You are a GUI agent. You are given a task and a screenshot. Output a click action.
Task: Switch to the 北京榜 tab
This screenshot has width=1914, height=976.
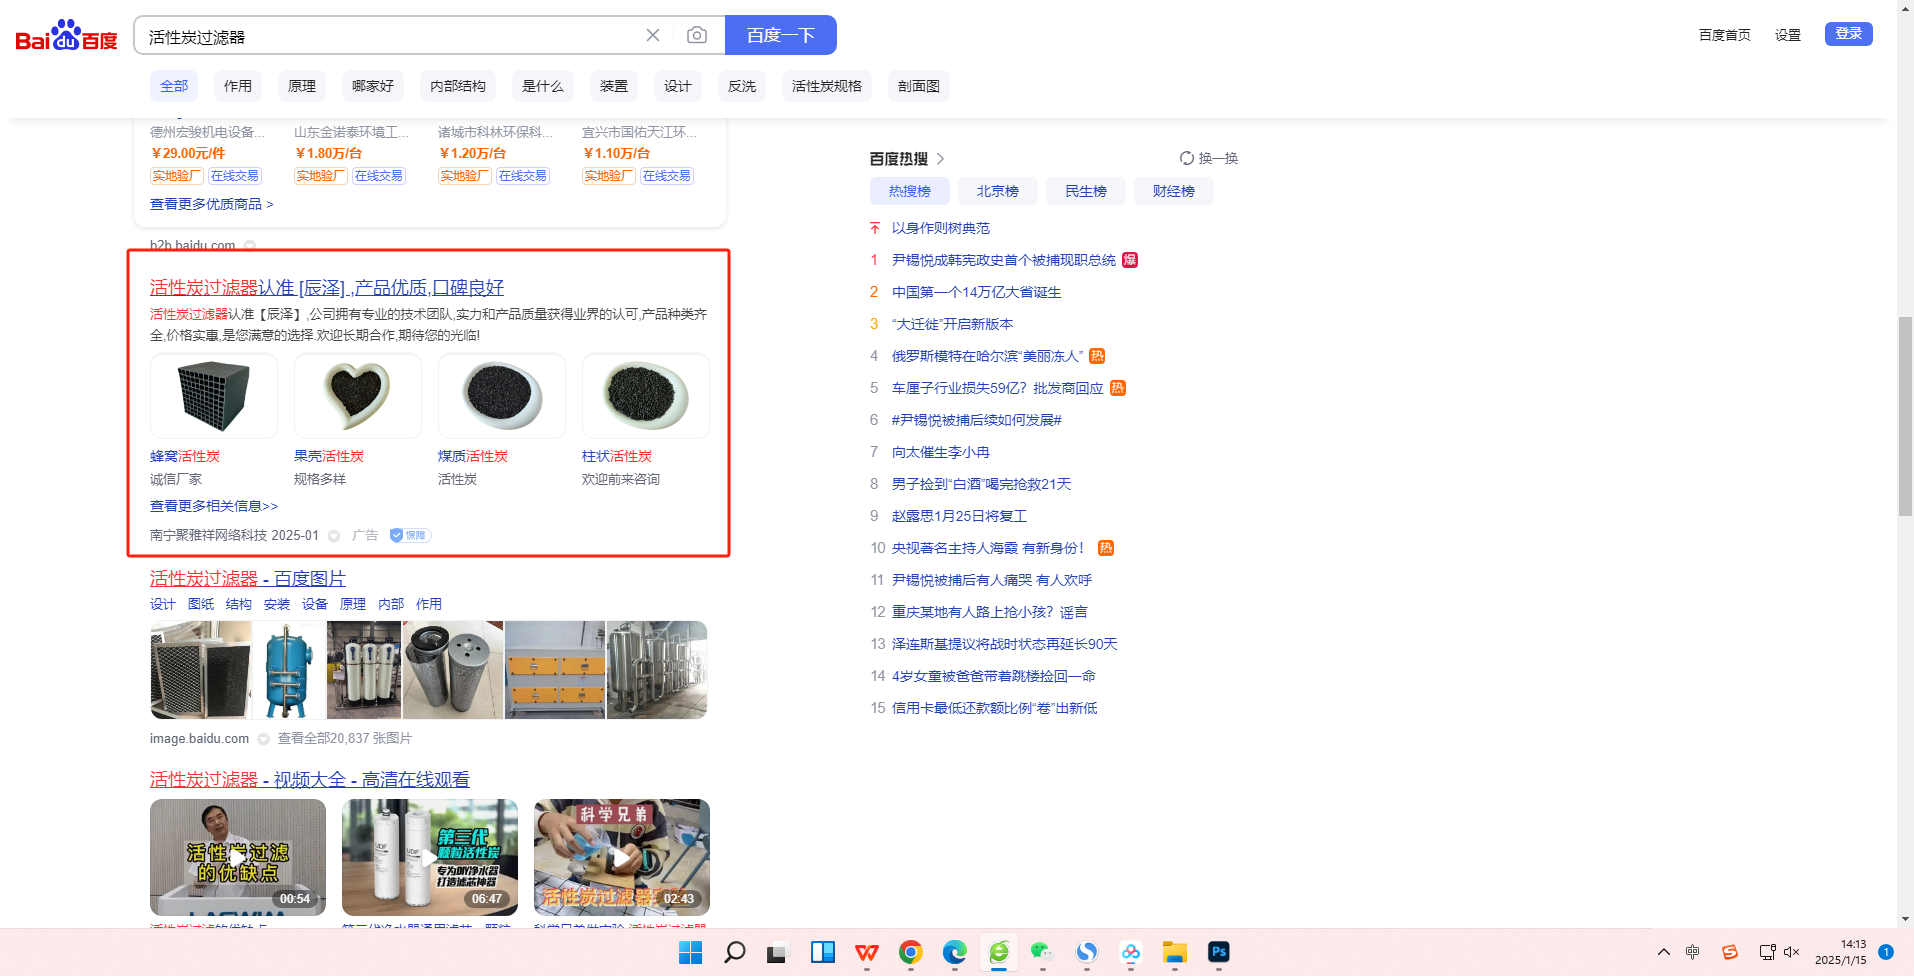click(997, 191)
